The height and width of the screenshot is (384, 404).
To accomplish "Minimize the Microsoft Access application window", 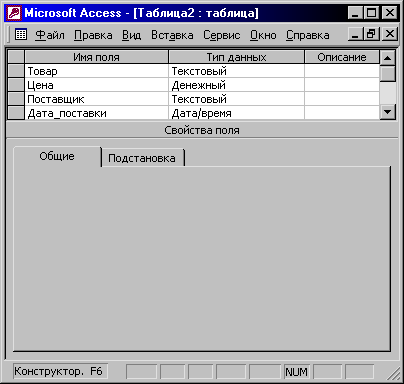I will (355, 13).
